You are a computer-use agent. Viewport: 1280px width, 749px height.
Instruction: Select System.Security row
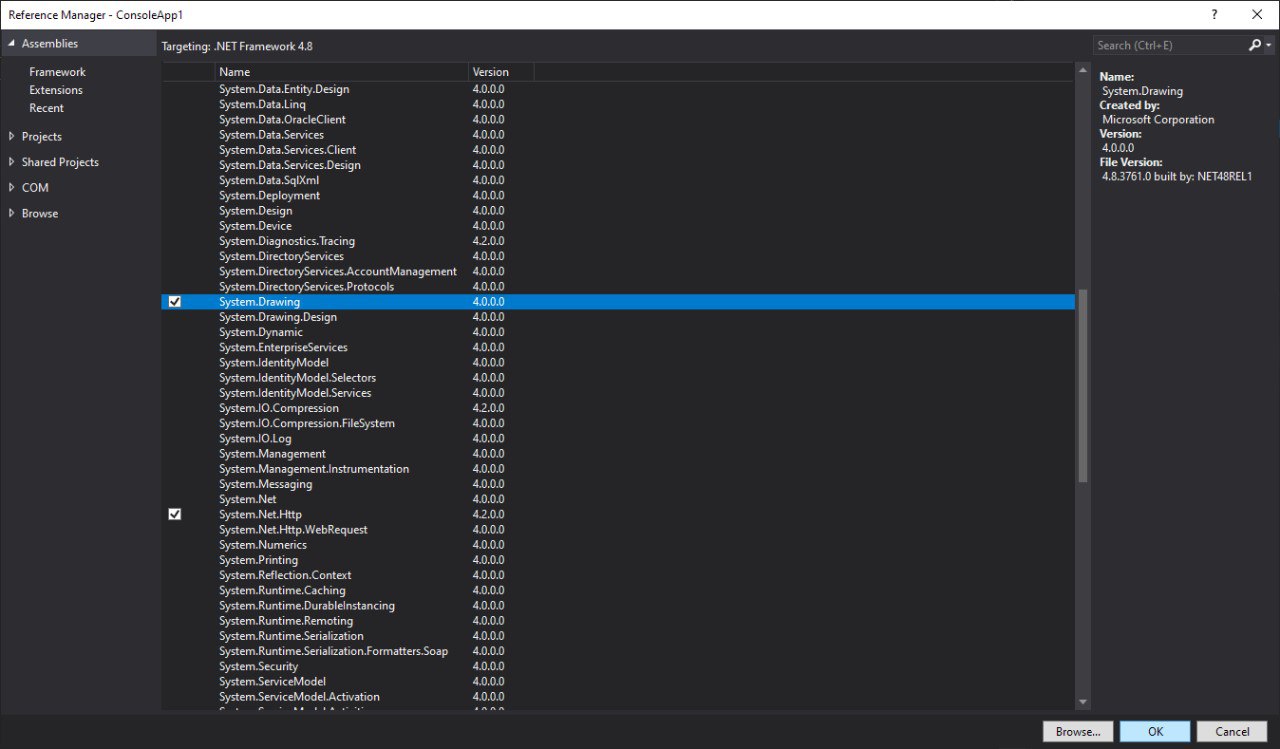point(618,666)
